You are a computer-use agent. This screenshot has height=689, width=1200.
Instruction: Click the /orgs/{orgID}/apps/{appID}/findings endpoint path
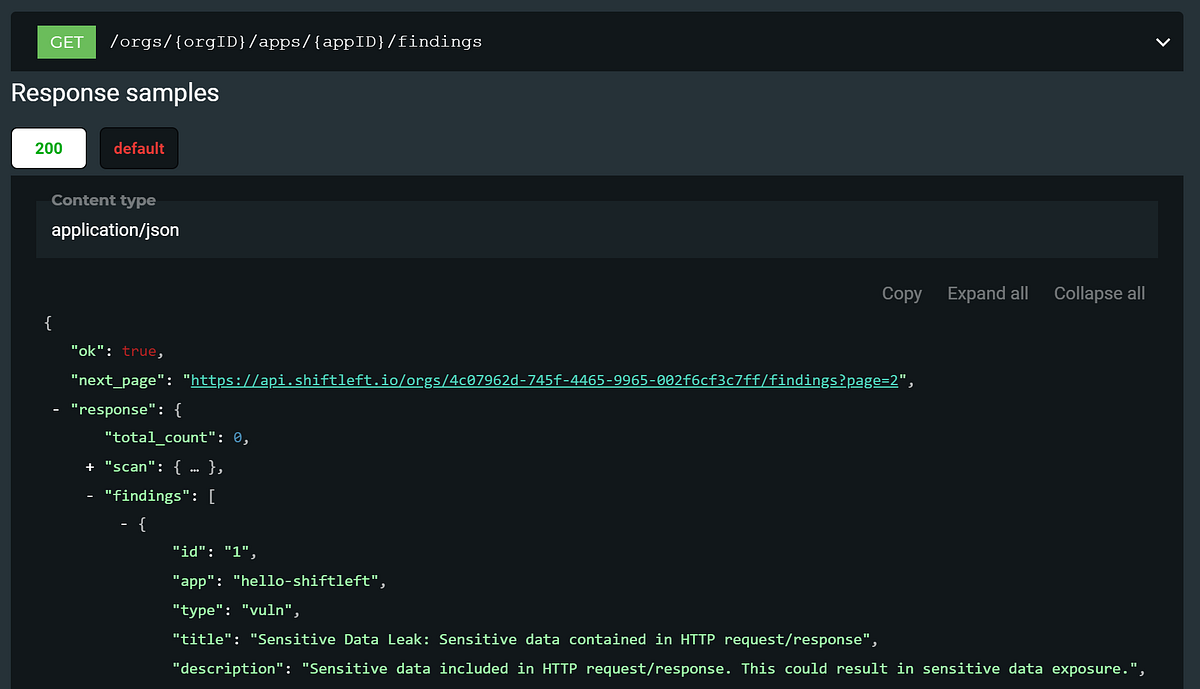[x=296, y=42]
